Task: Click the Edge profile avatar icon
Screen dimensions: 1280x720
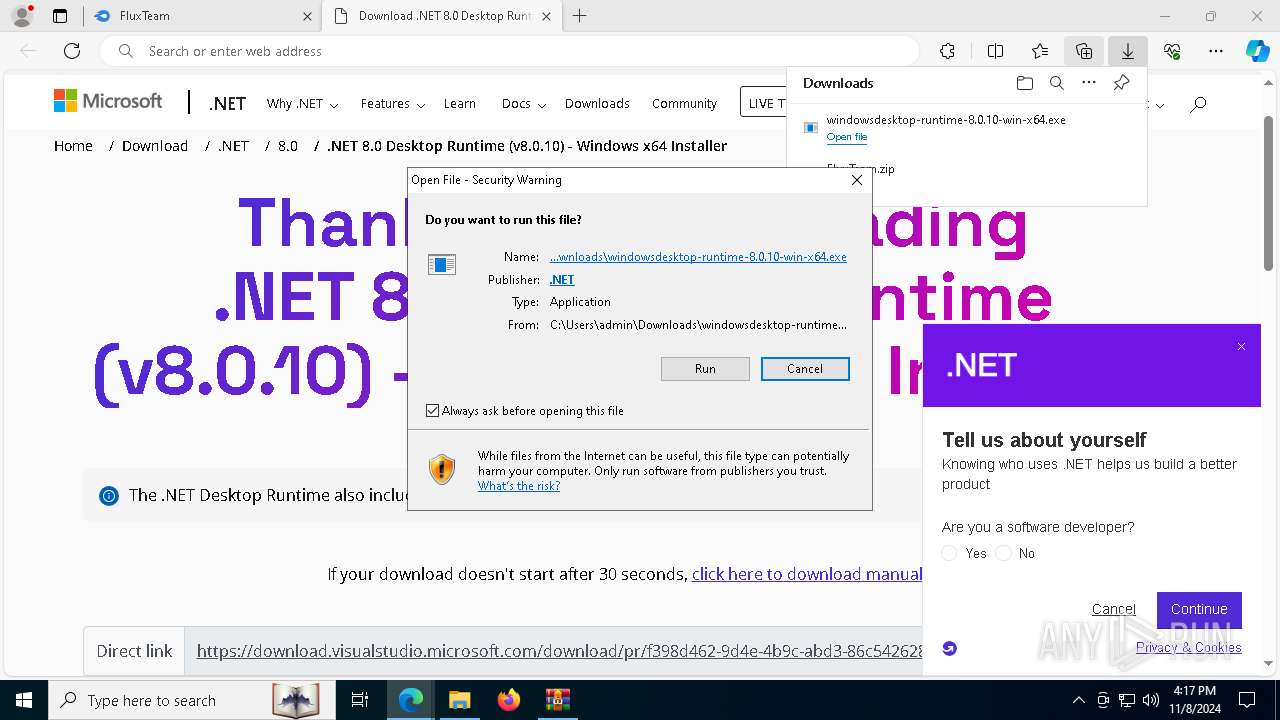Action: (x=22, y=16)
